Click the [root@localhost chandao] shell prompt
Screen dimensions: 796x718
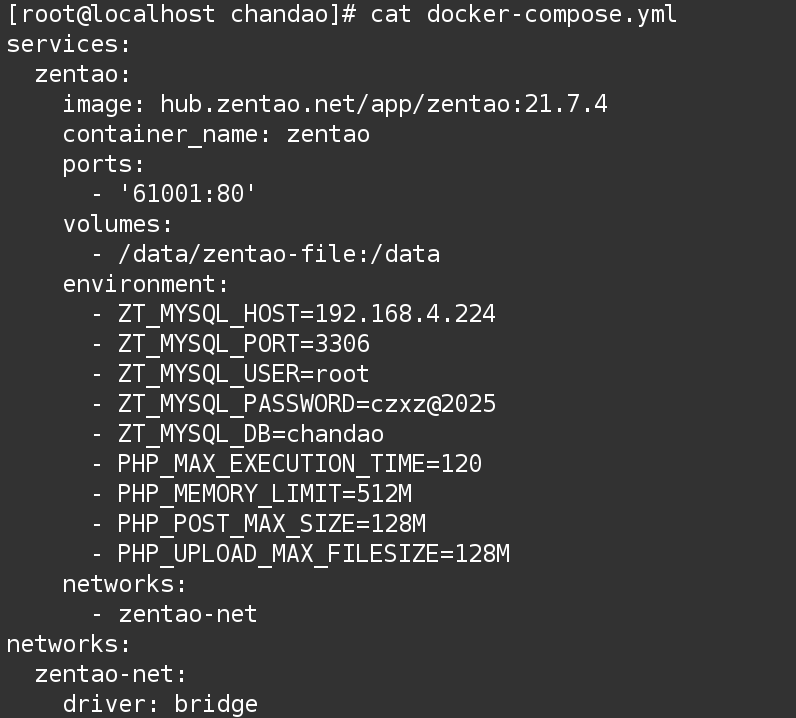tap(180, 14)
